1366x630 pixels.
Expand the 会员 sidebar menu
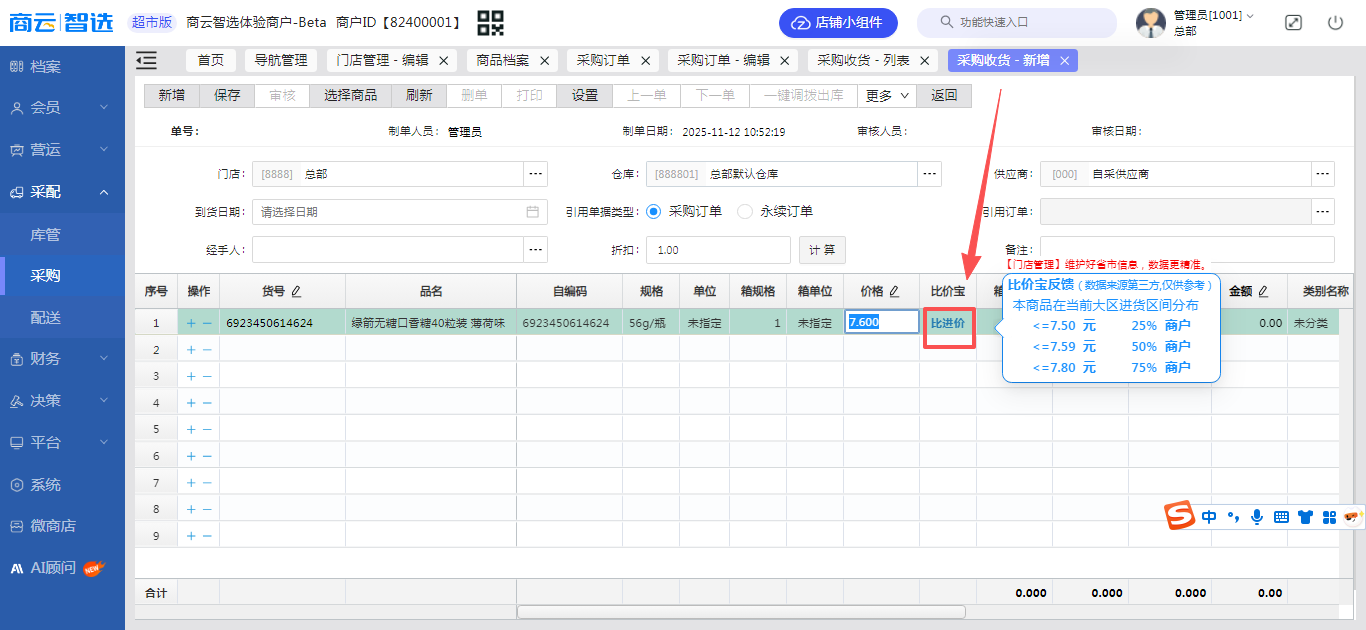pyautogui.click(x=62, y=107)
